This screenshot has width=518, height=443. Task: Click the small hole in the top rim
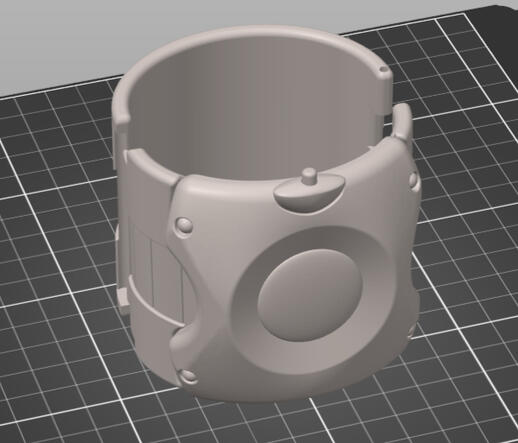[x=384, y=70]
